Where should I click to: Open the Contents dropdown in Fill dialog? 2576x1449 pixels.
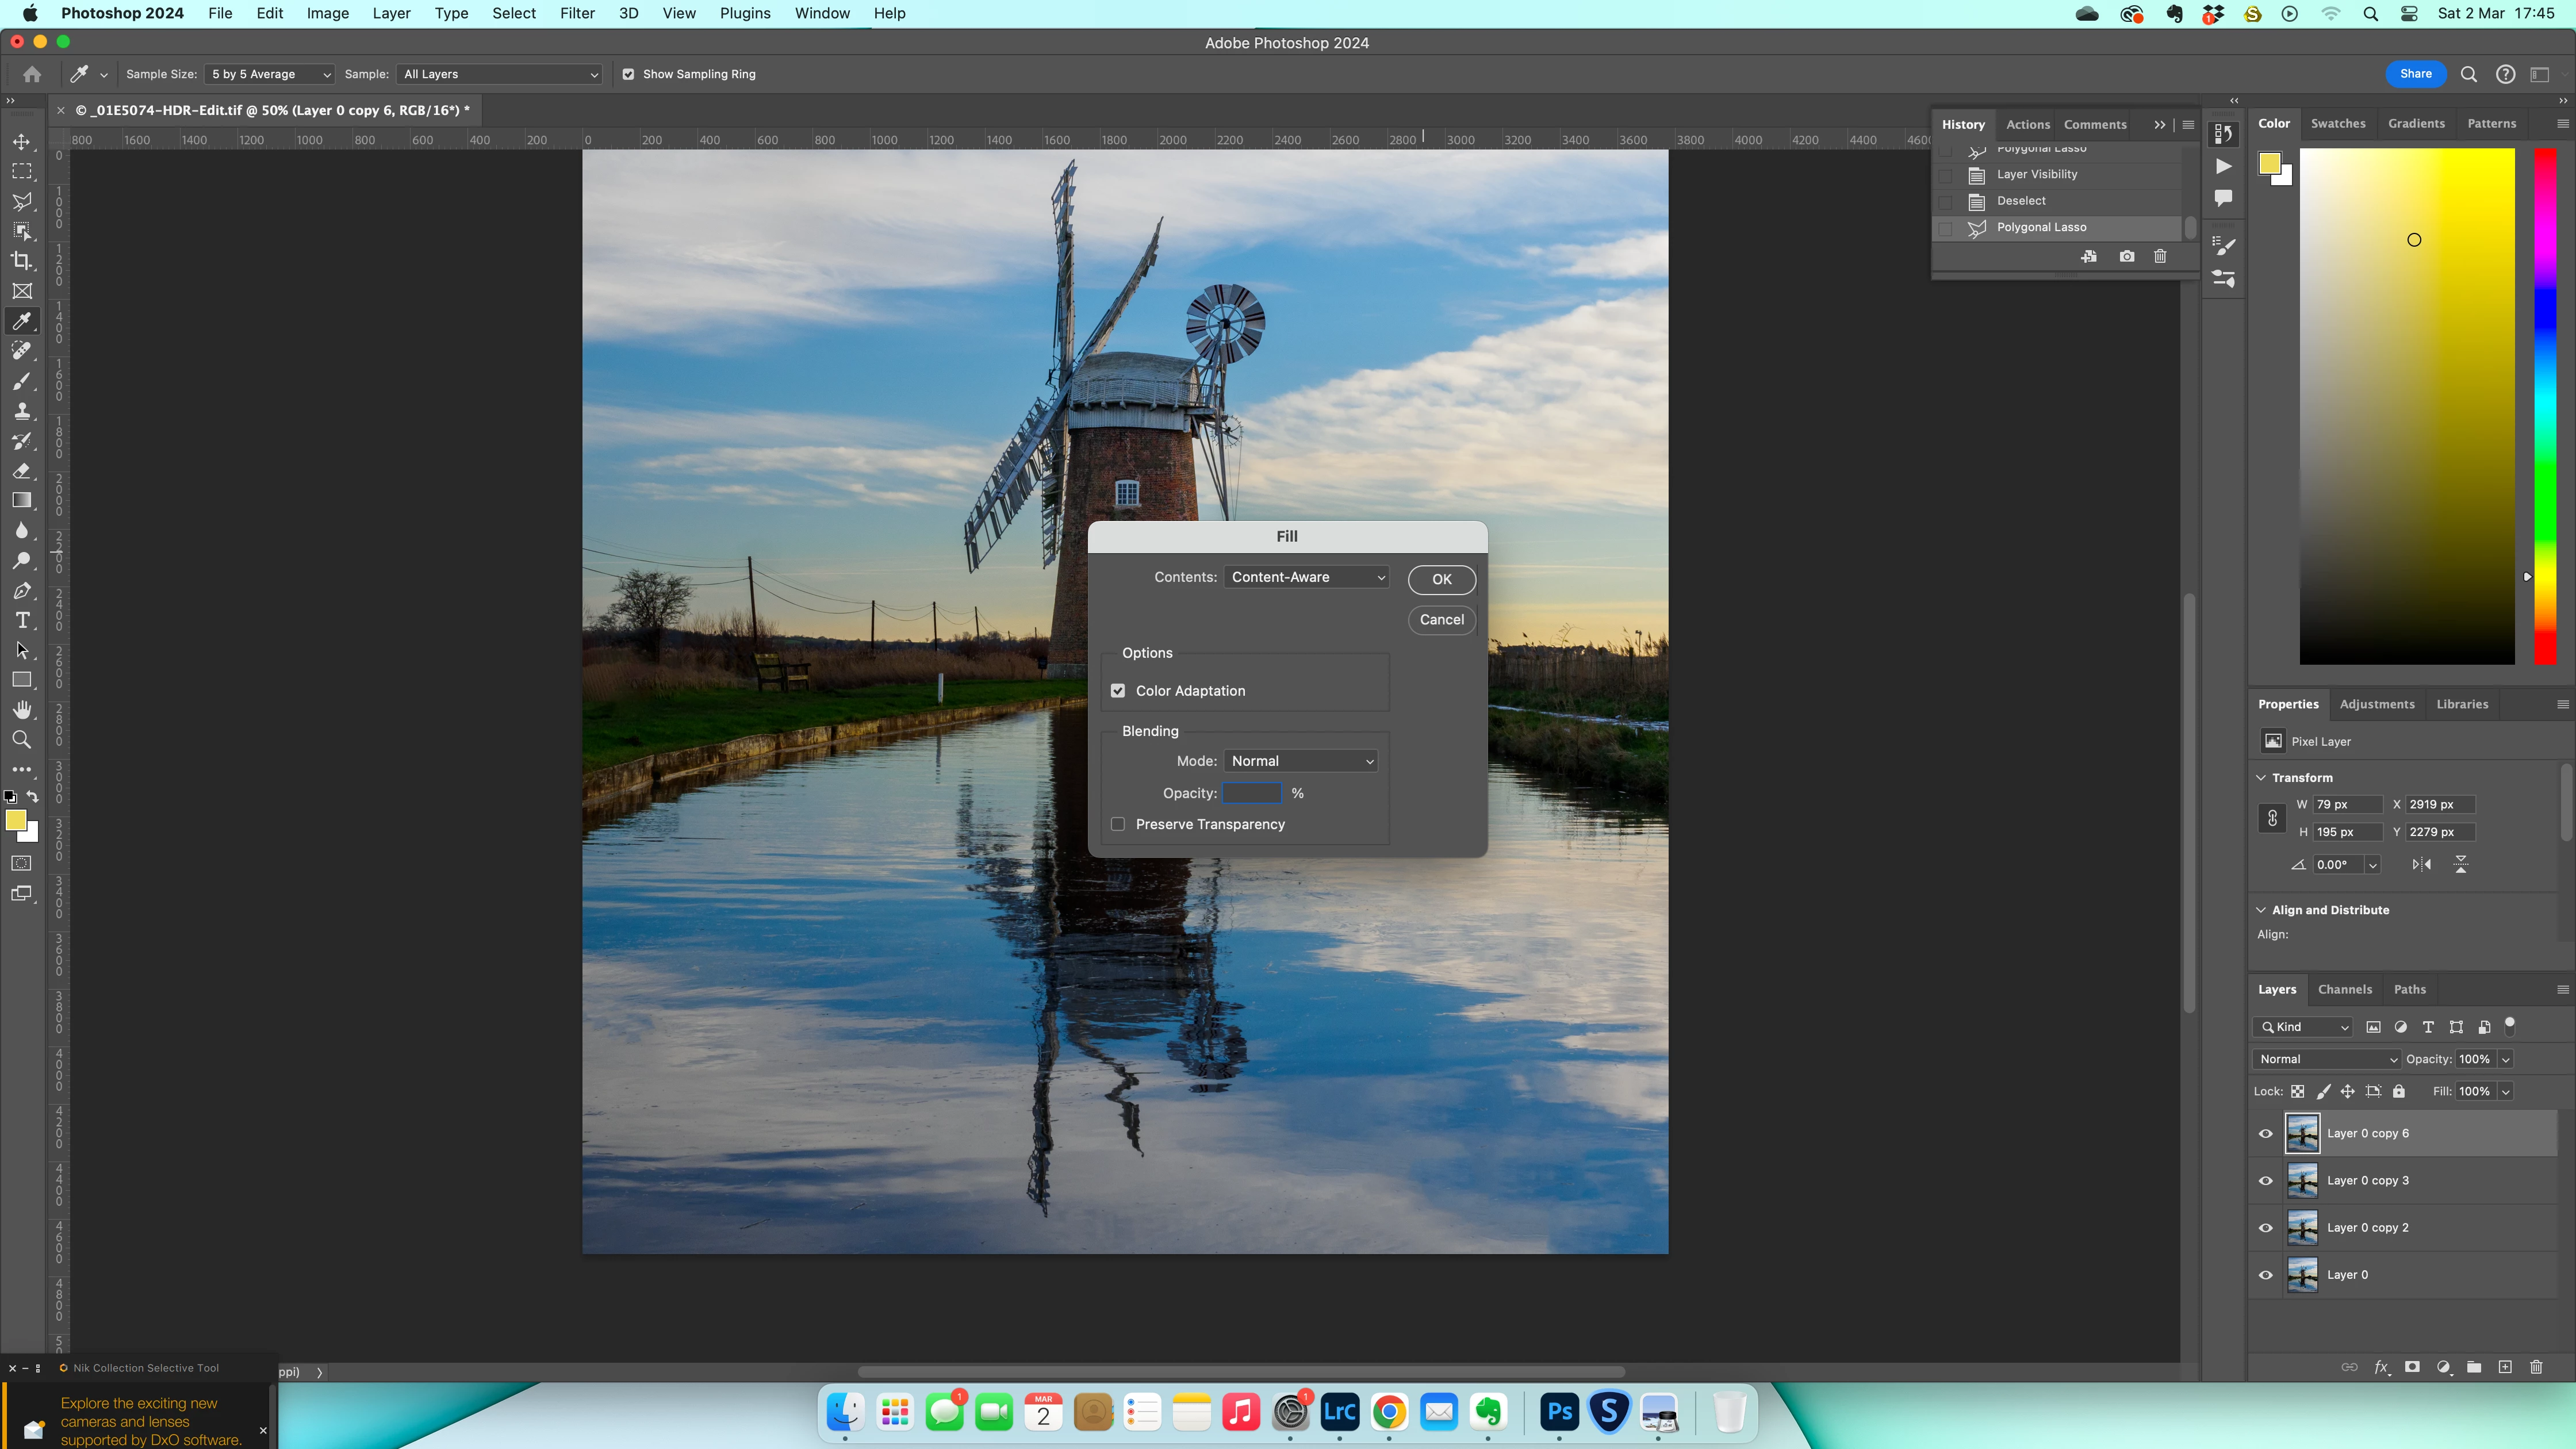1306,577
